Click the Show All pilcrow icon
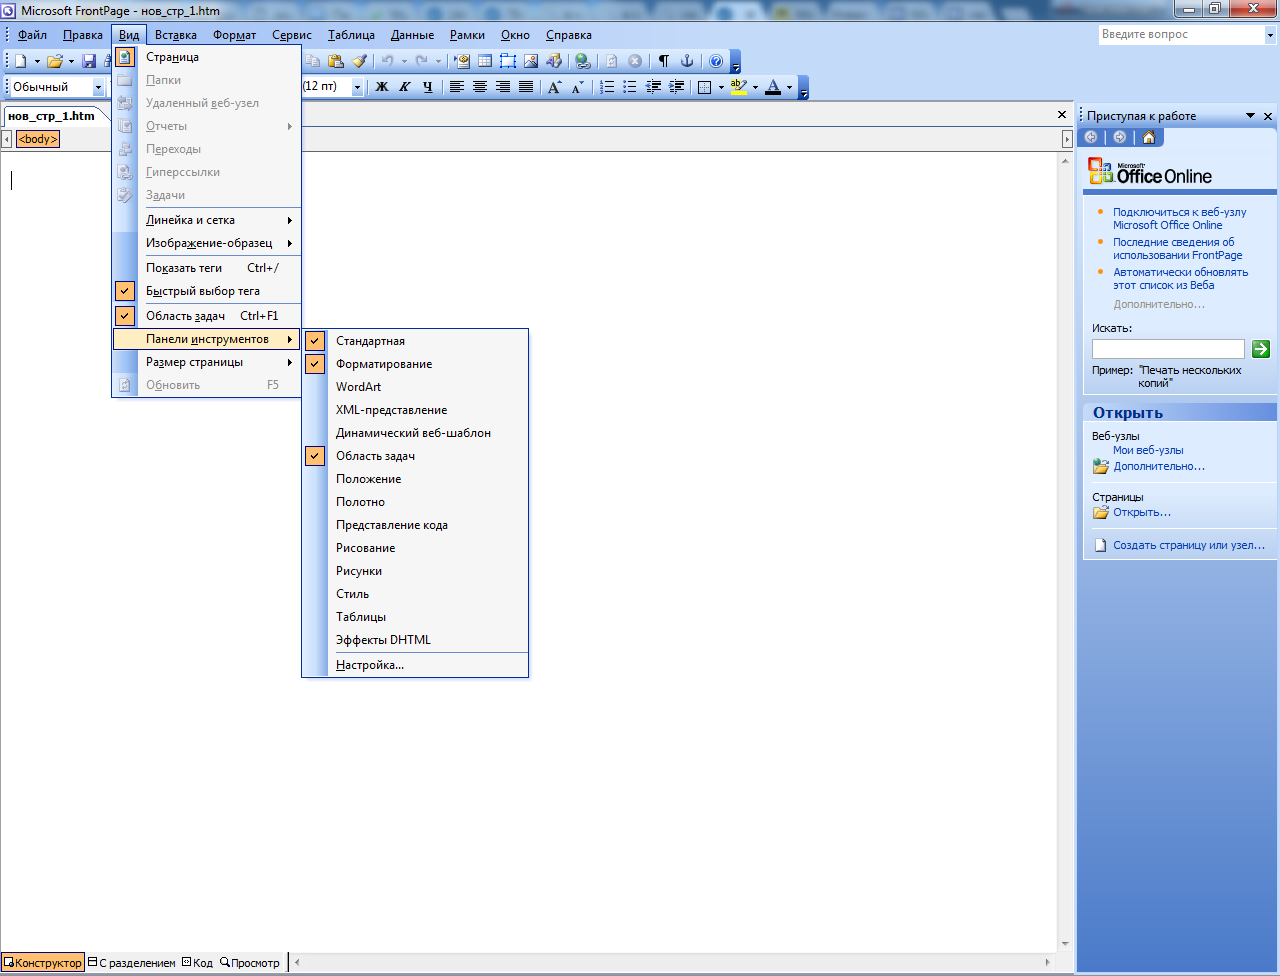 (x=663, y=61)
